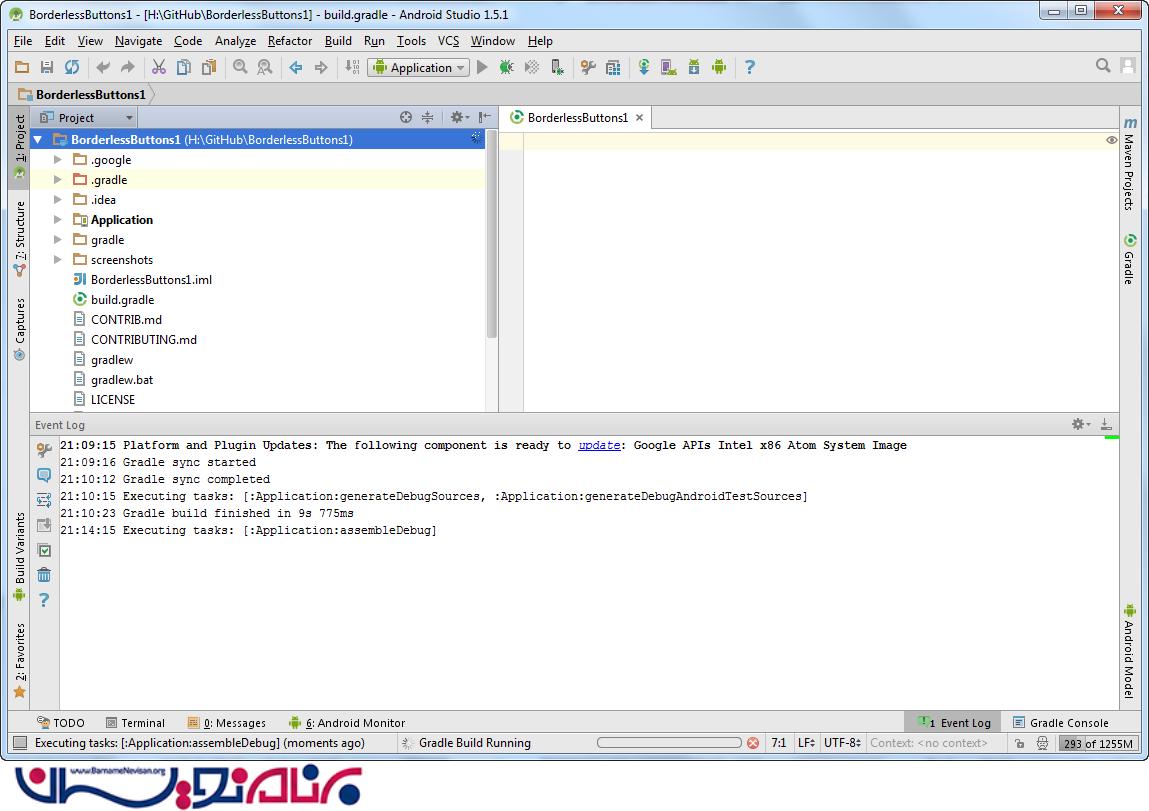
Task: Toggle the Gradle side panel
Action: [x=1129, y=259]
